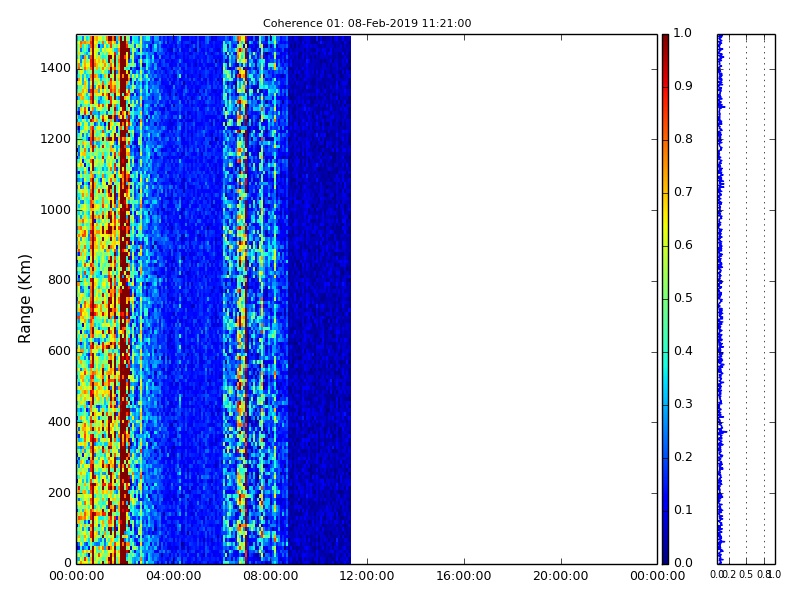
Task: Click the colorbar label 0.2
Action: (x=683, y=457)
